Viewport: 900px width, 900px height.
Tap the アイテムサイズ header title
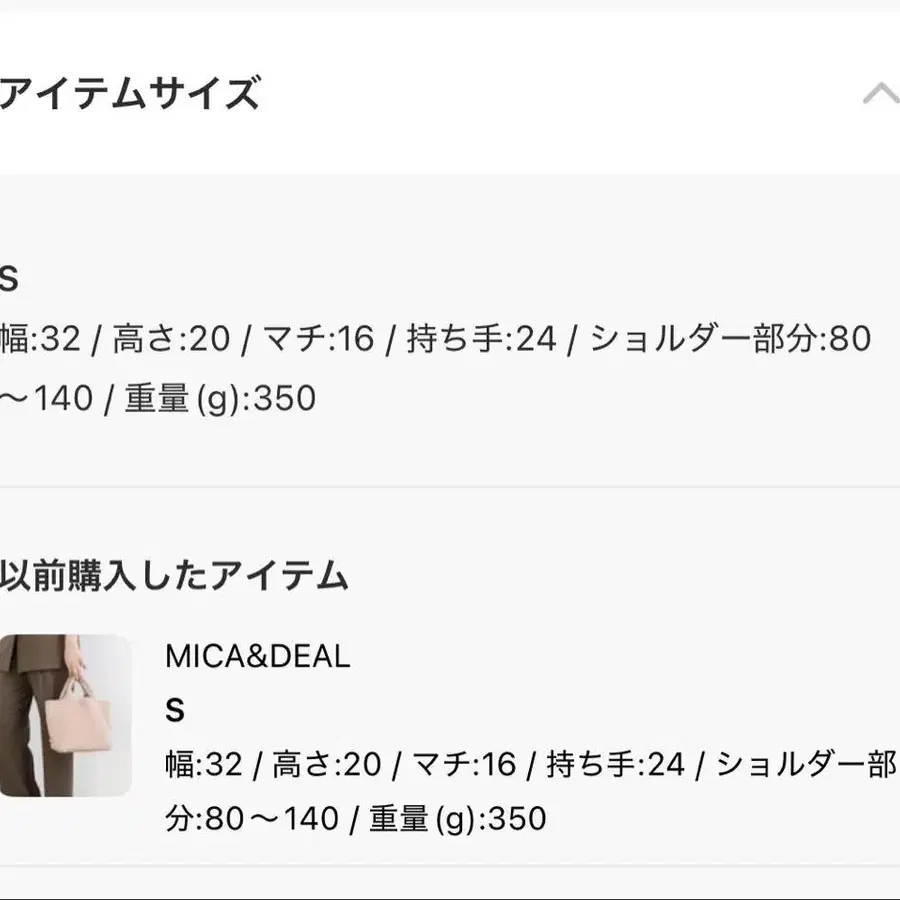(130, 93)
